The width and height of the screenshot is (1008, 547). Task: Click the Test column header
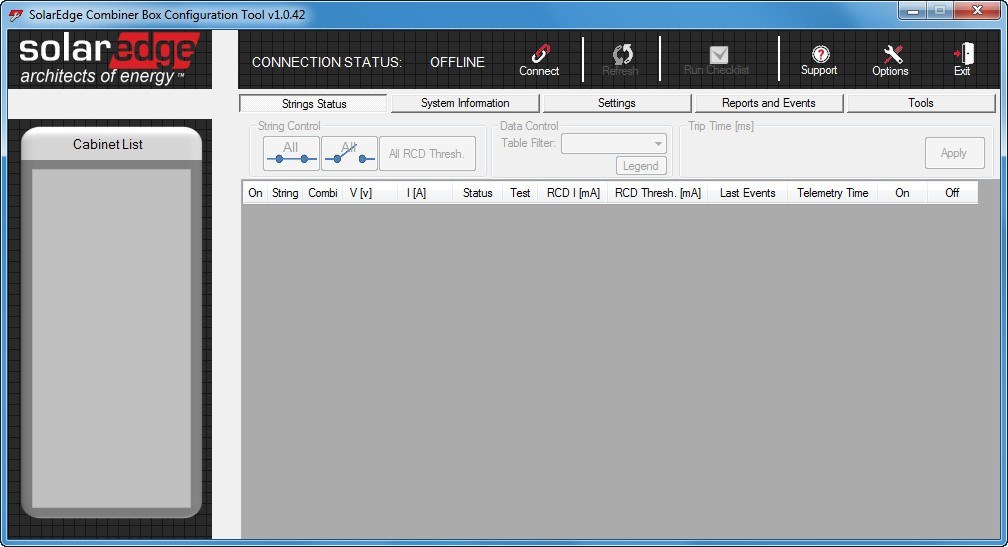pos(520,193)
